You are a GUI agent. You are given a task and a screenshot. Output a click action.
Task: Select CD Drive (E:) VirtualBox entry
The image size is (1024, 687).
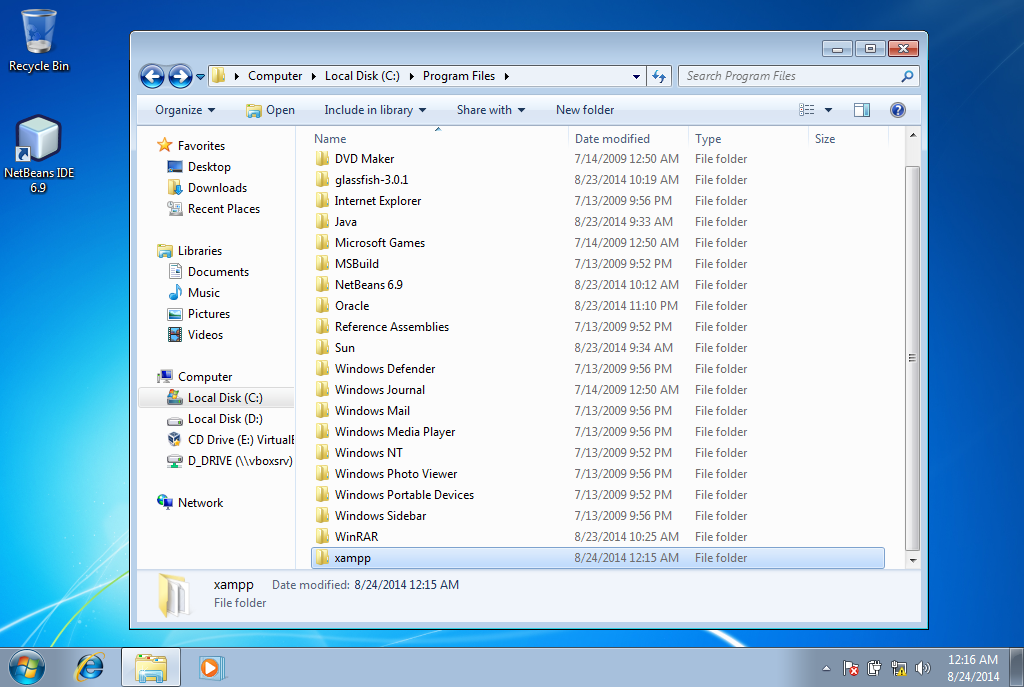[x=231, y=440]
